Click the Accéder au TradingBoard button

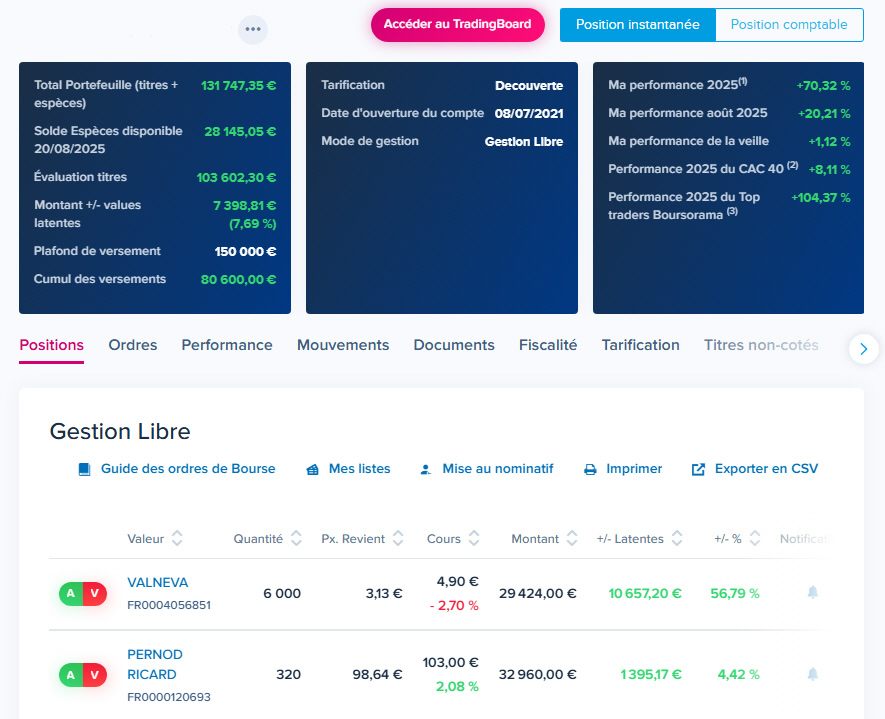click(457, 25)
